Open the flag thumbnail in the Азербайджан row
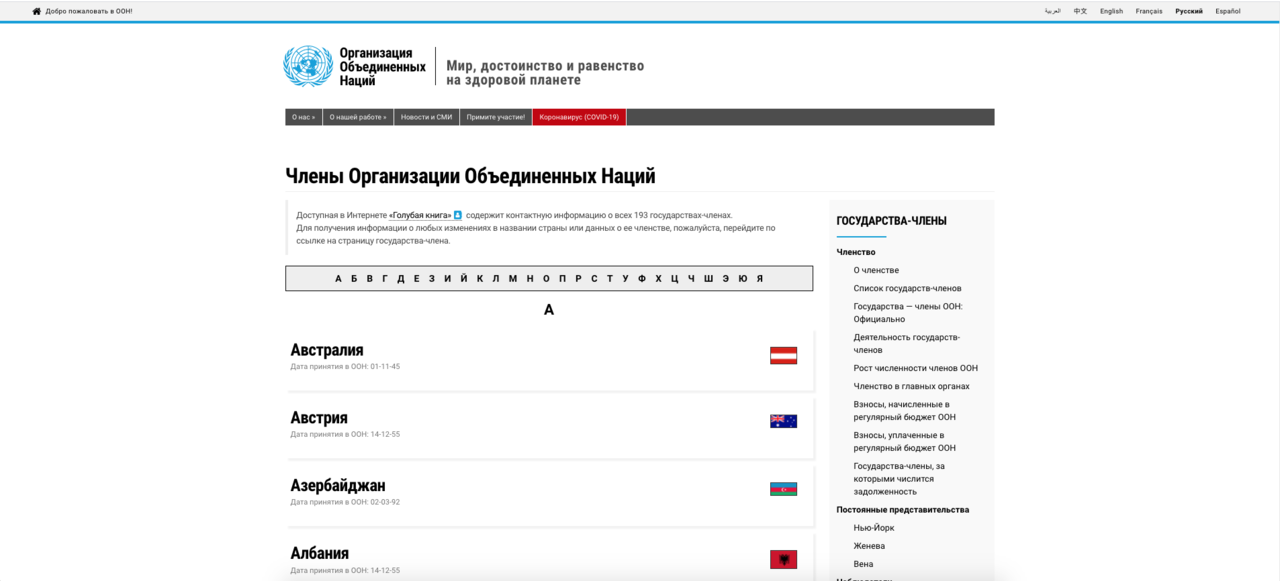 point(783,489)
